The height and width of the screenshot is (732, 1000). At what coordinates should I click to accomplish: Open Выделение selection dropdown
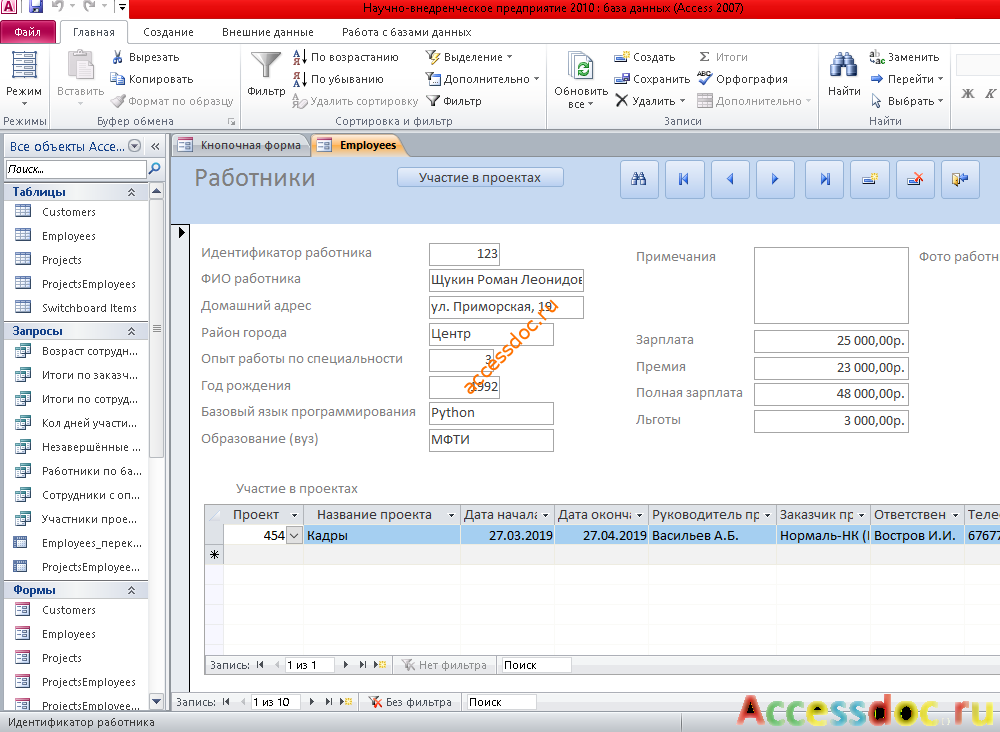[469, 57]
